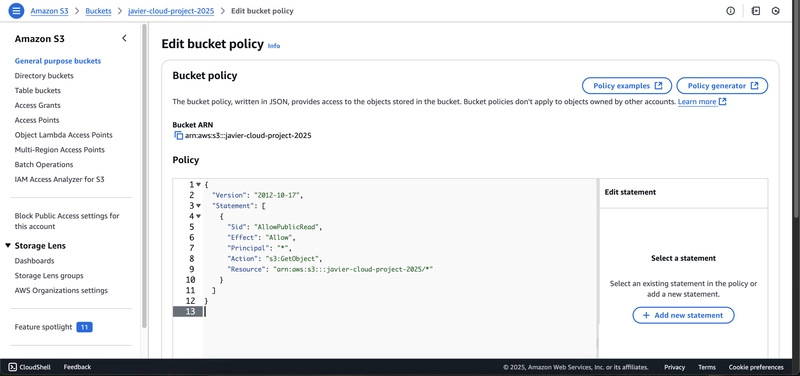This screenshot has width=800, height=376.
Task: Fold the statement object at line 4
Action: (198, 216)
